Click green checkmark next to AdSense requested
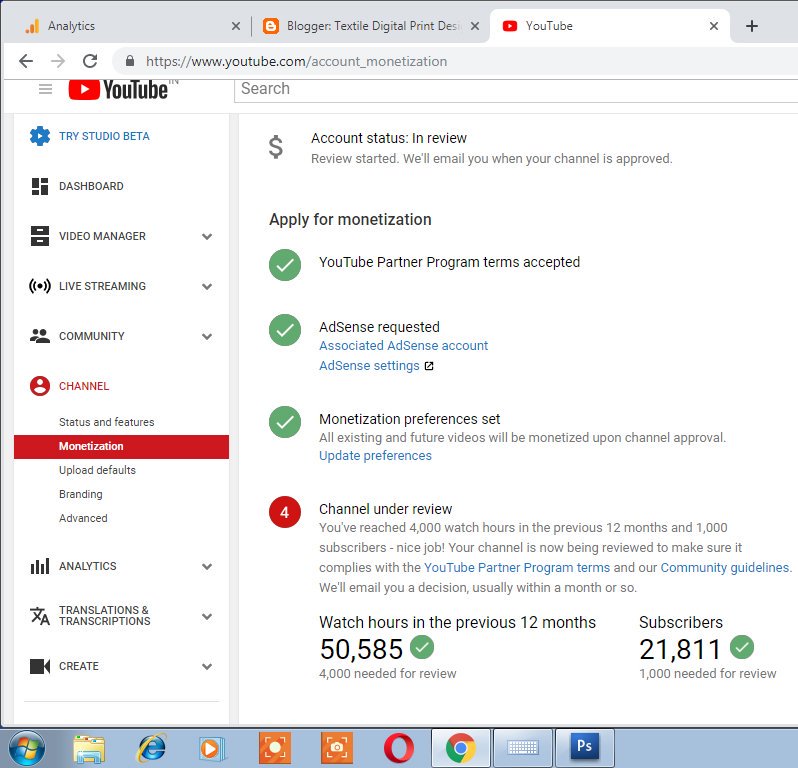798x768 pixels. click(x=285, y=330)
